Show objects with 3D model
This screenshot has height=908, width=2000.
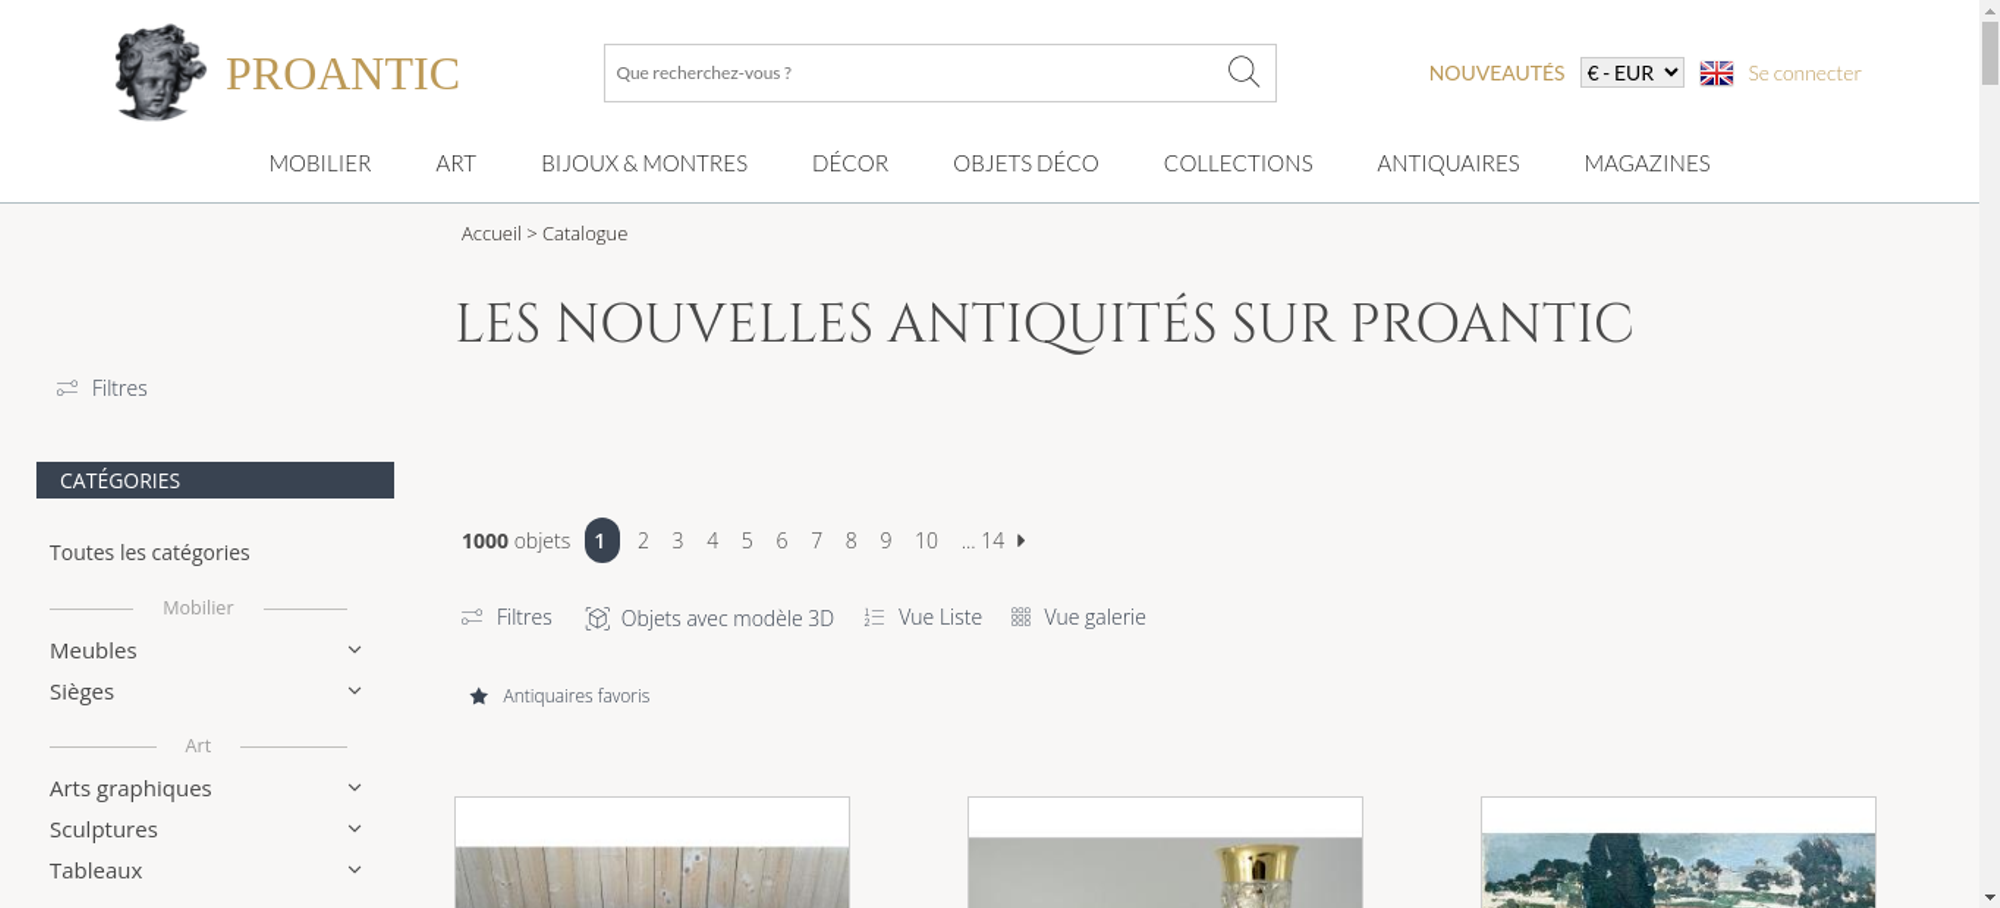click(709, 618)
